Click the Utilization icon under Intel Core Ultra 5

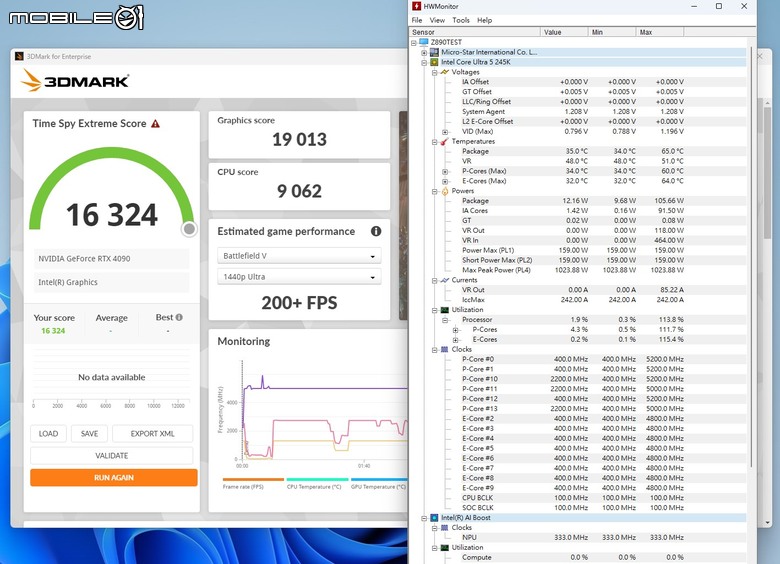point(445,310)
